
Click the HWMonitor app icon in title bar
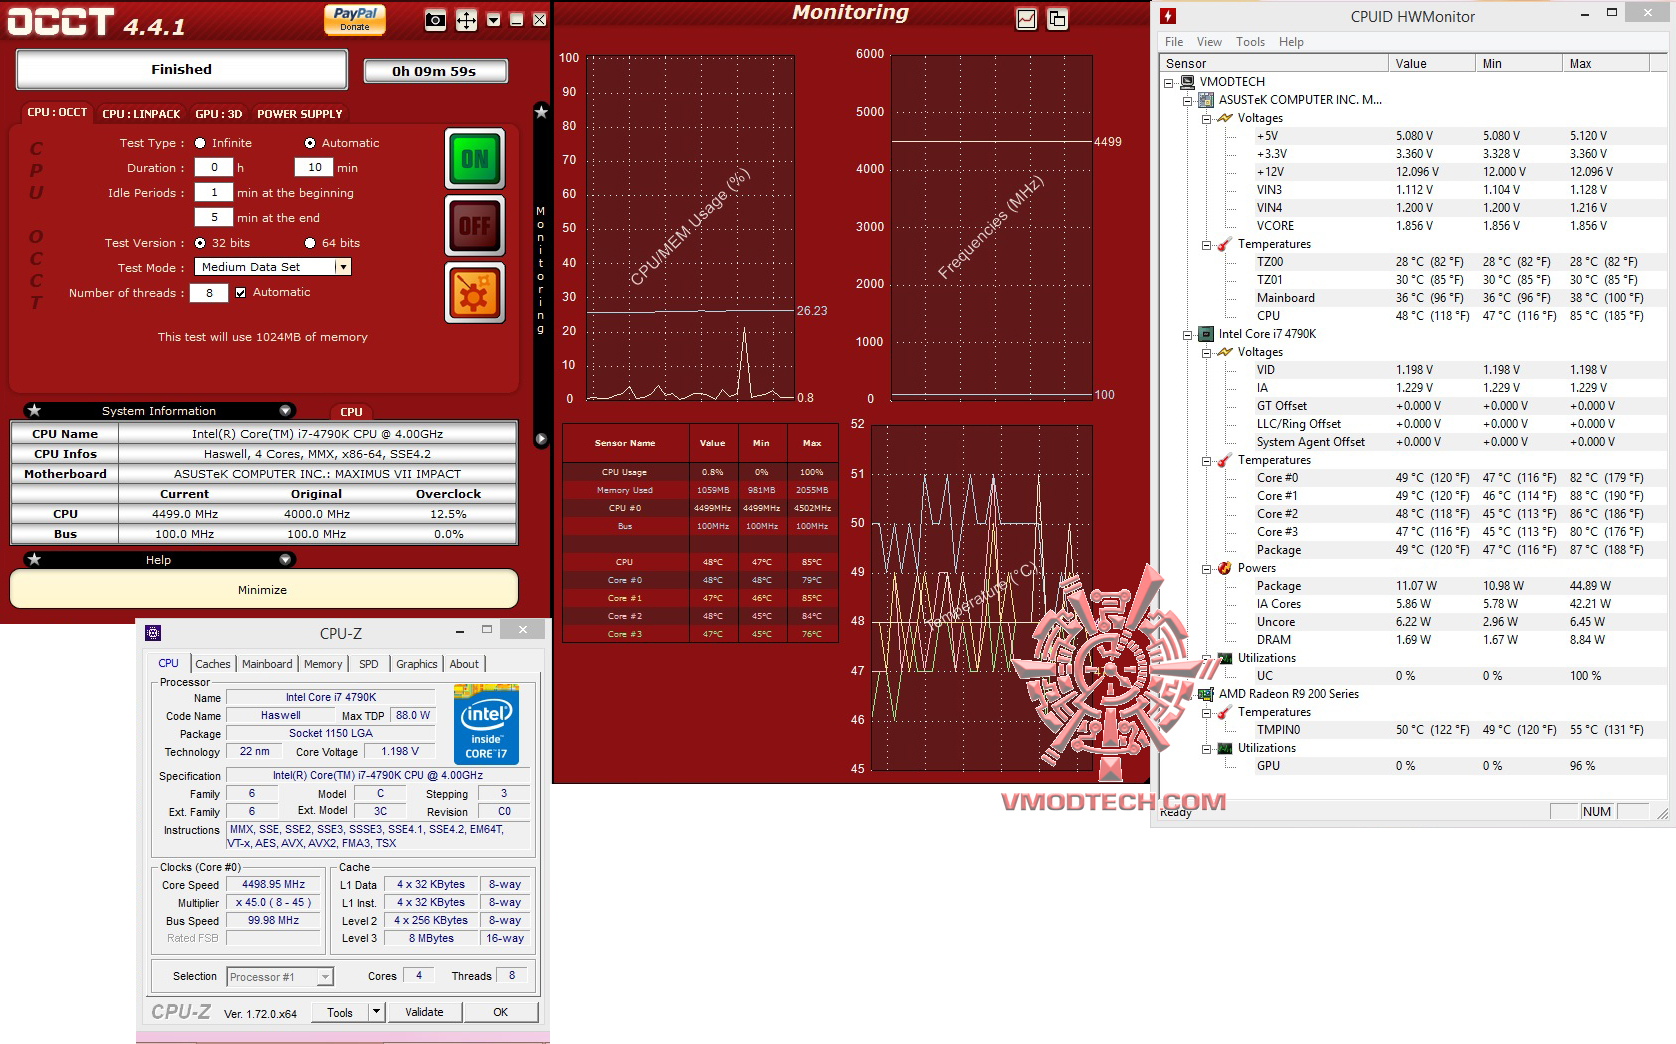click(x=1168, y=16)
